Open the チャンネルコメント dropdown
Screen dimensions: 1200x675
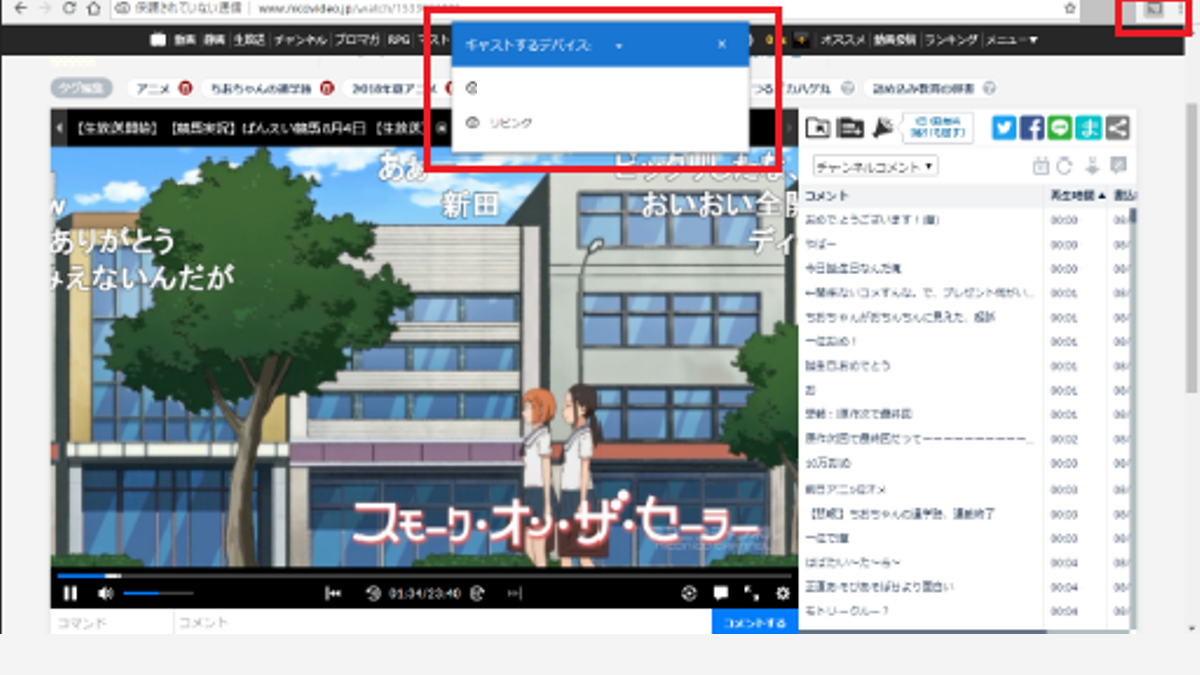(x=875, y=167)
